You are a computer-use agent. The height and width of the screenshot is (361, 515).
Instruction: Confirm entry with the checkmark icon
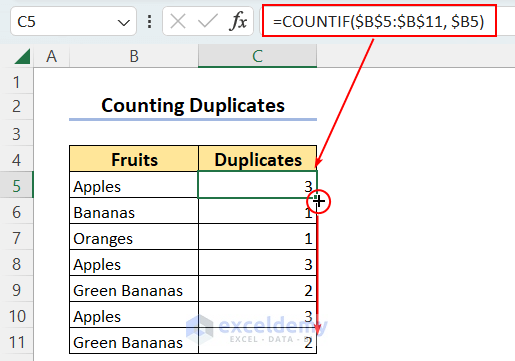point(207,22)
